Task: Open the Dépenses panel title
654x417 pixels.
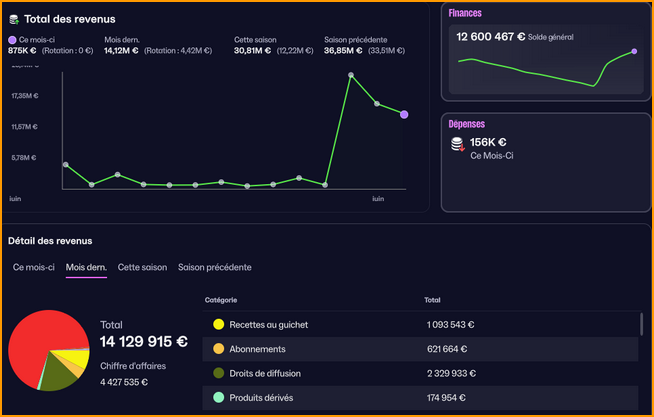Action: (466, 124)
